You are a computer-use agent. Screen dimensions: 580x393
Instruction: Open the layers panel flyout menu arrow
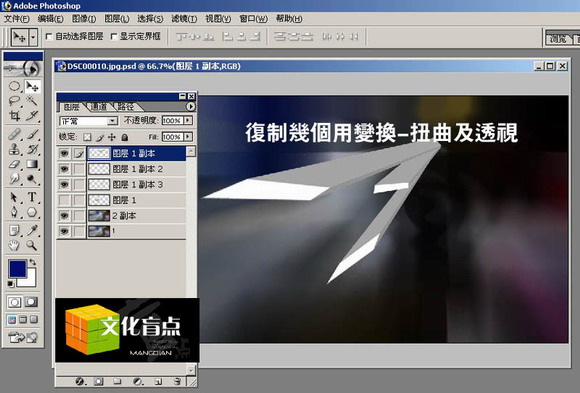point(190,107)
